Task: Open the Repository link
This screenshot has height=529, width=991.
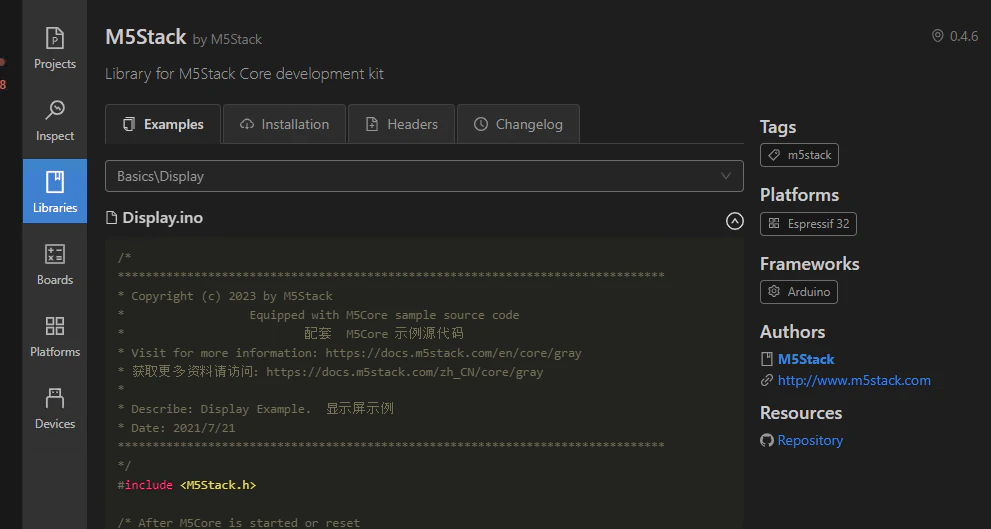Action: point(810,441)
